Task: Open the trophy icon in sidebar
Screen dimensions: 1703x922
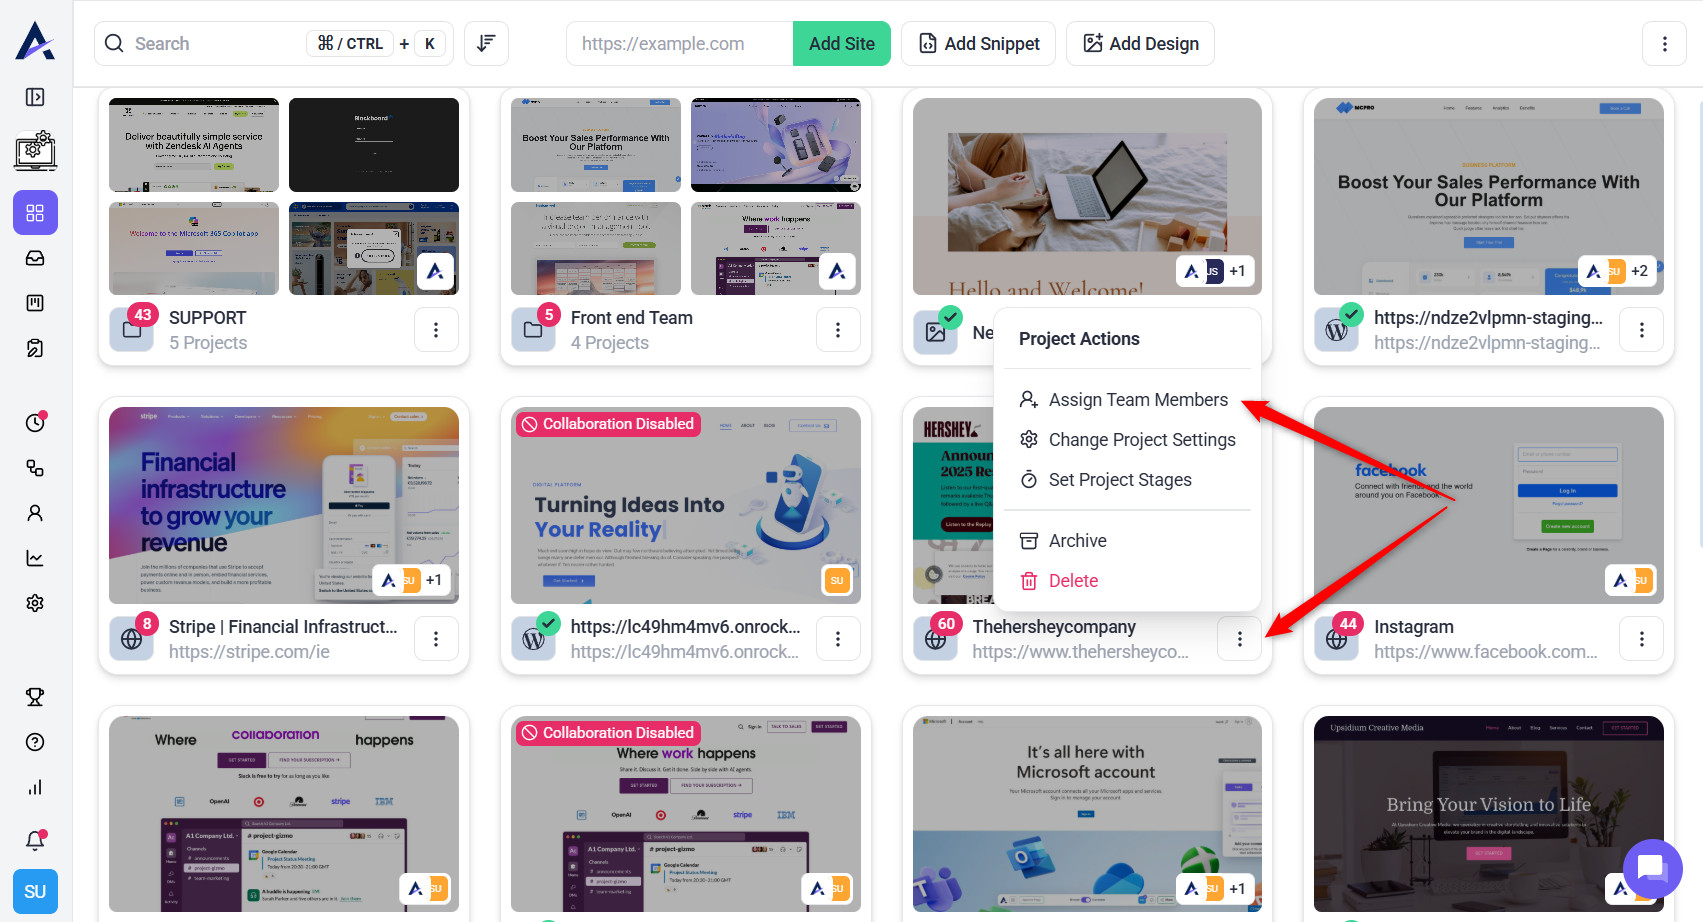Action: tap(35, 697)
